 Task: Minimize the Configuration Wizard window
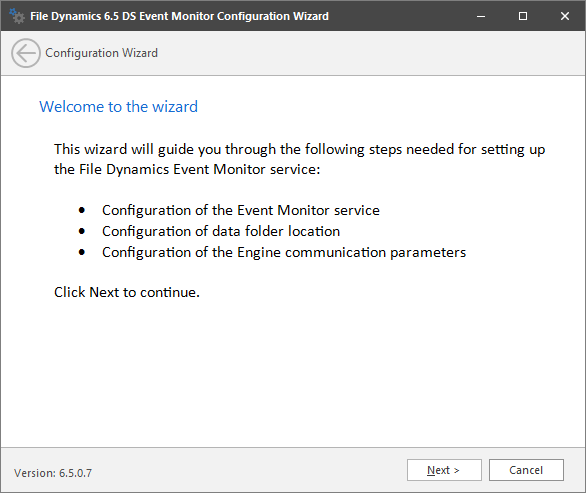(x=481, y=16)
